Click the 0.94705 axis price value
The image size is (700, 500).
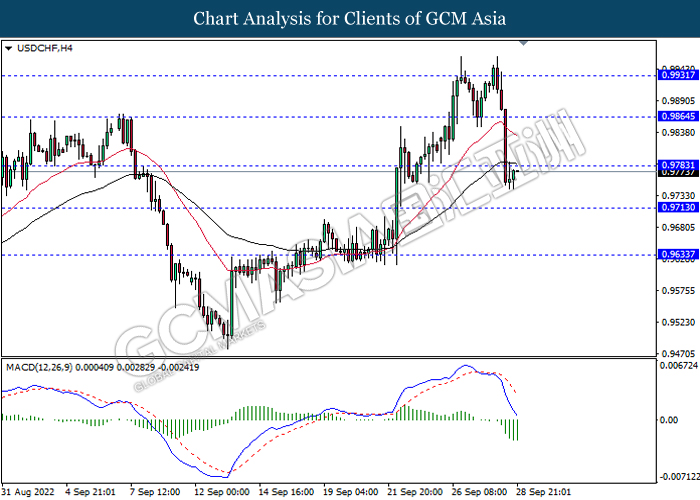pyautogui.click(x=678, y=354)
